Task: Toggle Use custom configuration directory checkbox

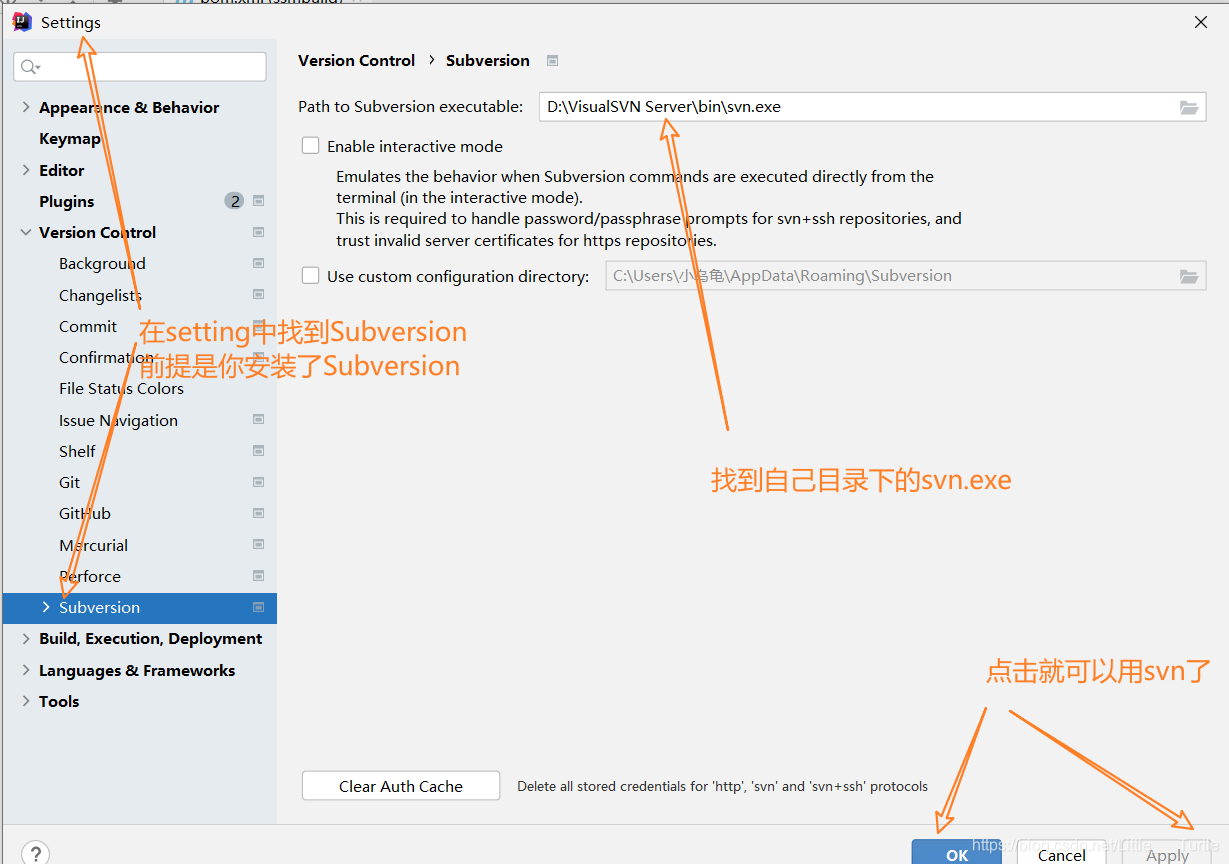Action: click(311, 276)
